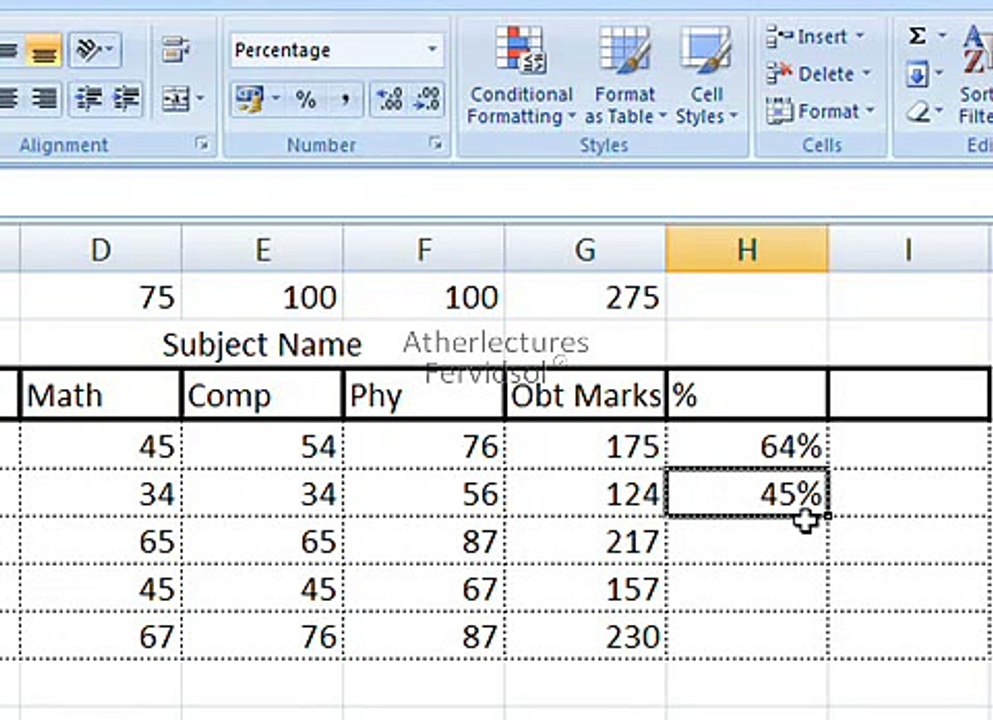This screenshot has width=993, height=720.
Task: Select the 'Obt Marks' header cell
Action: point(585,395)
